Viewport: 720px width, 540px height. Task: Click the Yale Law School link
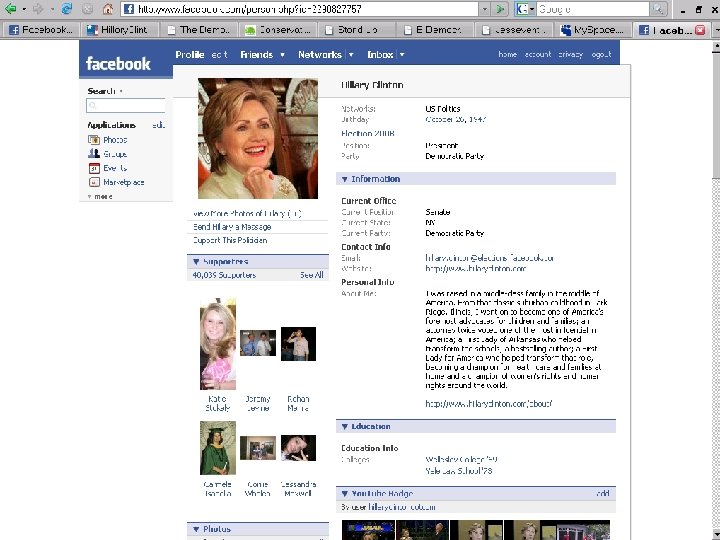459,471
